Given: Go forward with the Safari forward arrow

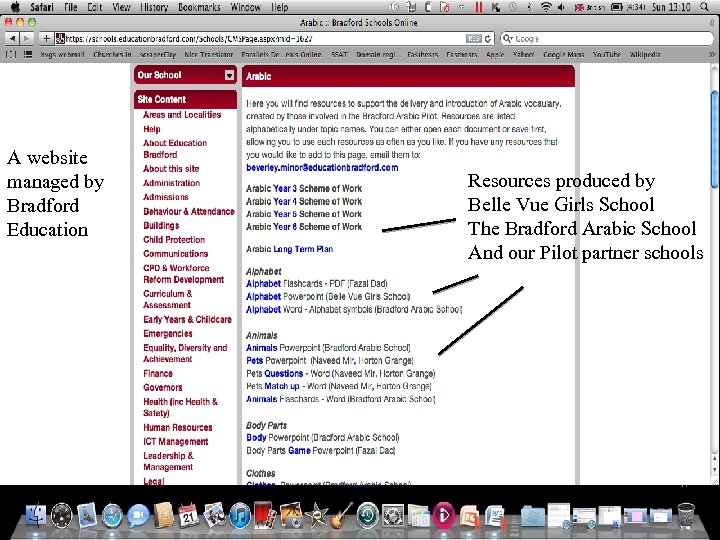Looking at the screenshot, I should (x=26, y=39).
